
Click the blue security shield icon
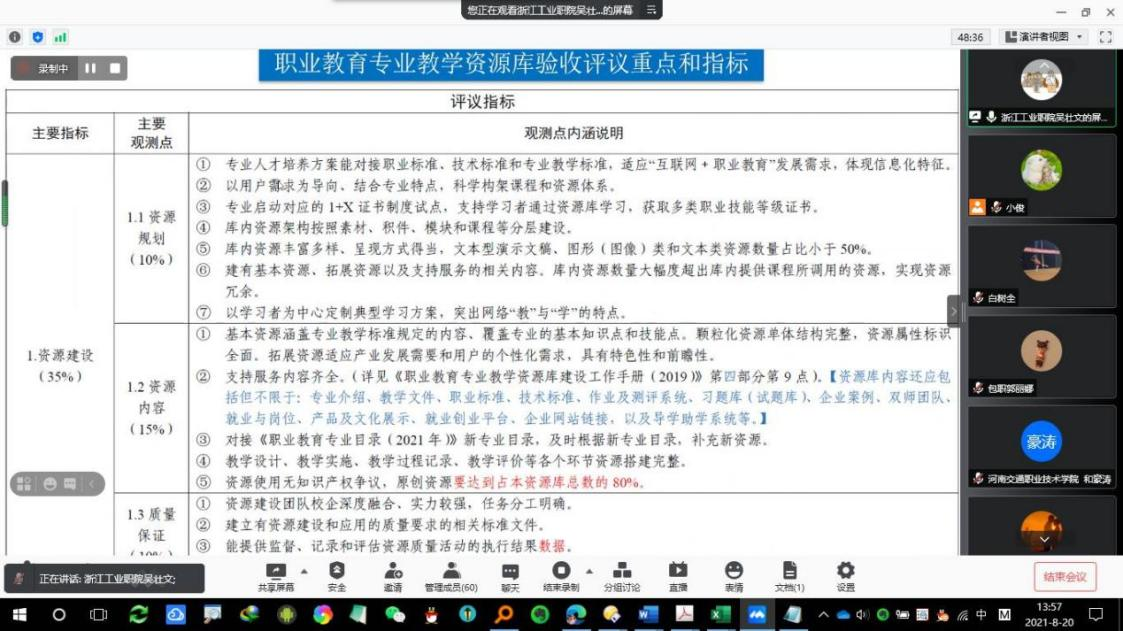(38, 37)
